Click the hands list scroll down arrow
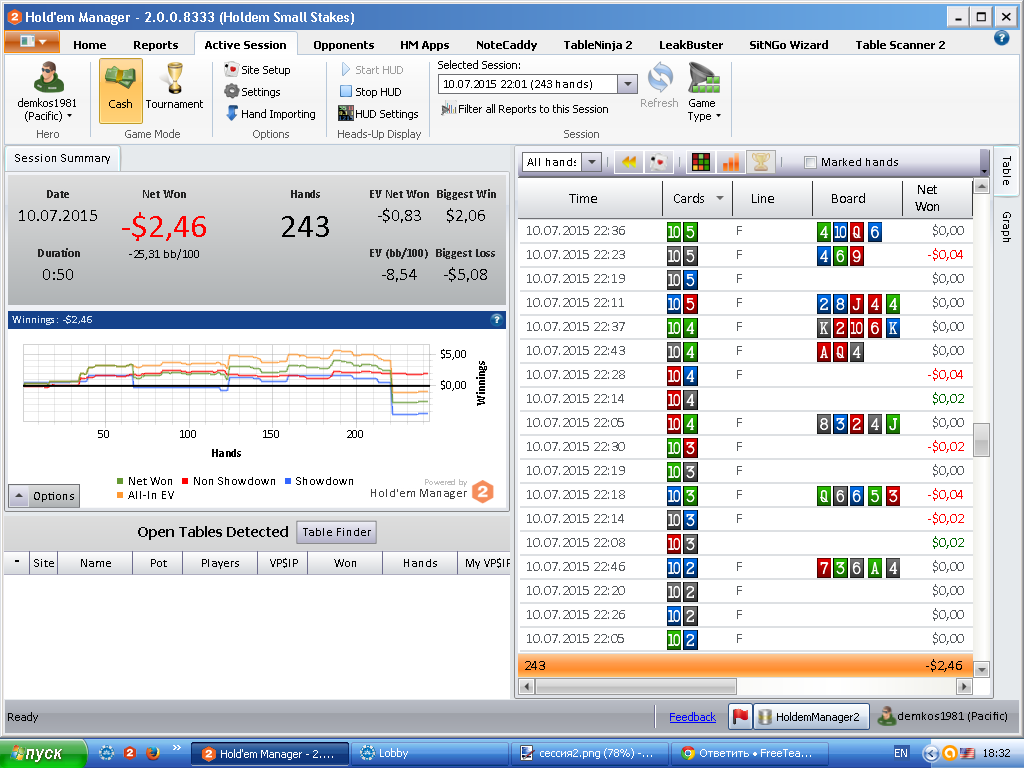The width and height of the screenshot is (1024, 768). [x=981, y=669]
